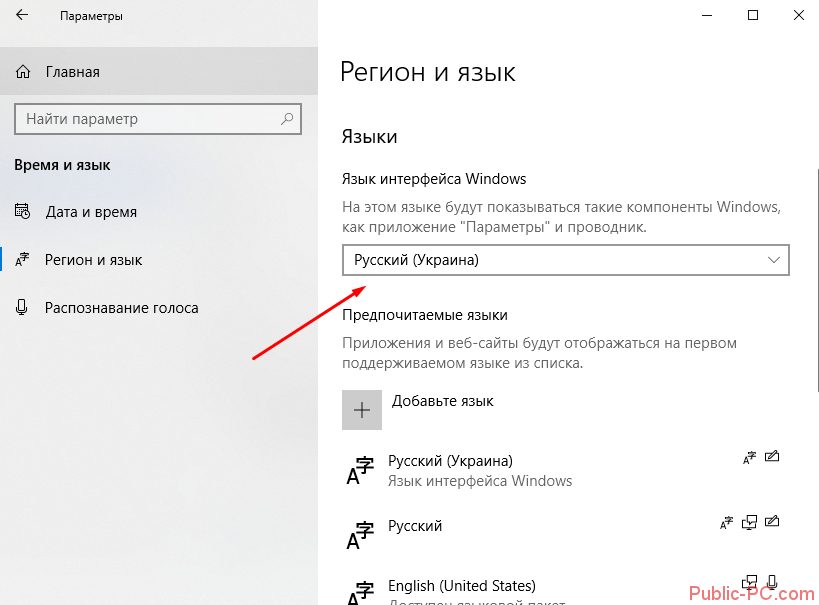Click the vertical scrollbar on right edge
The width and height of the screenshot is (819, 605).
(816, 280)
